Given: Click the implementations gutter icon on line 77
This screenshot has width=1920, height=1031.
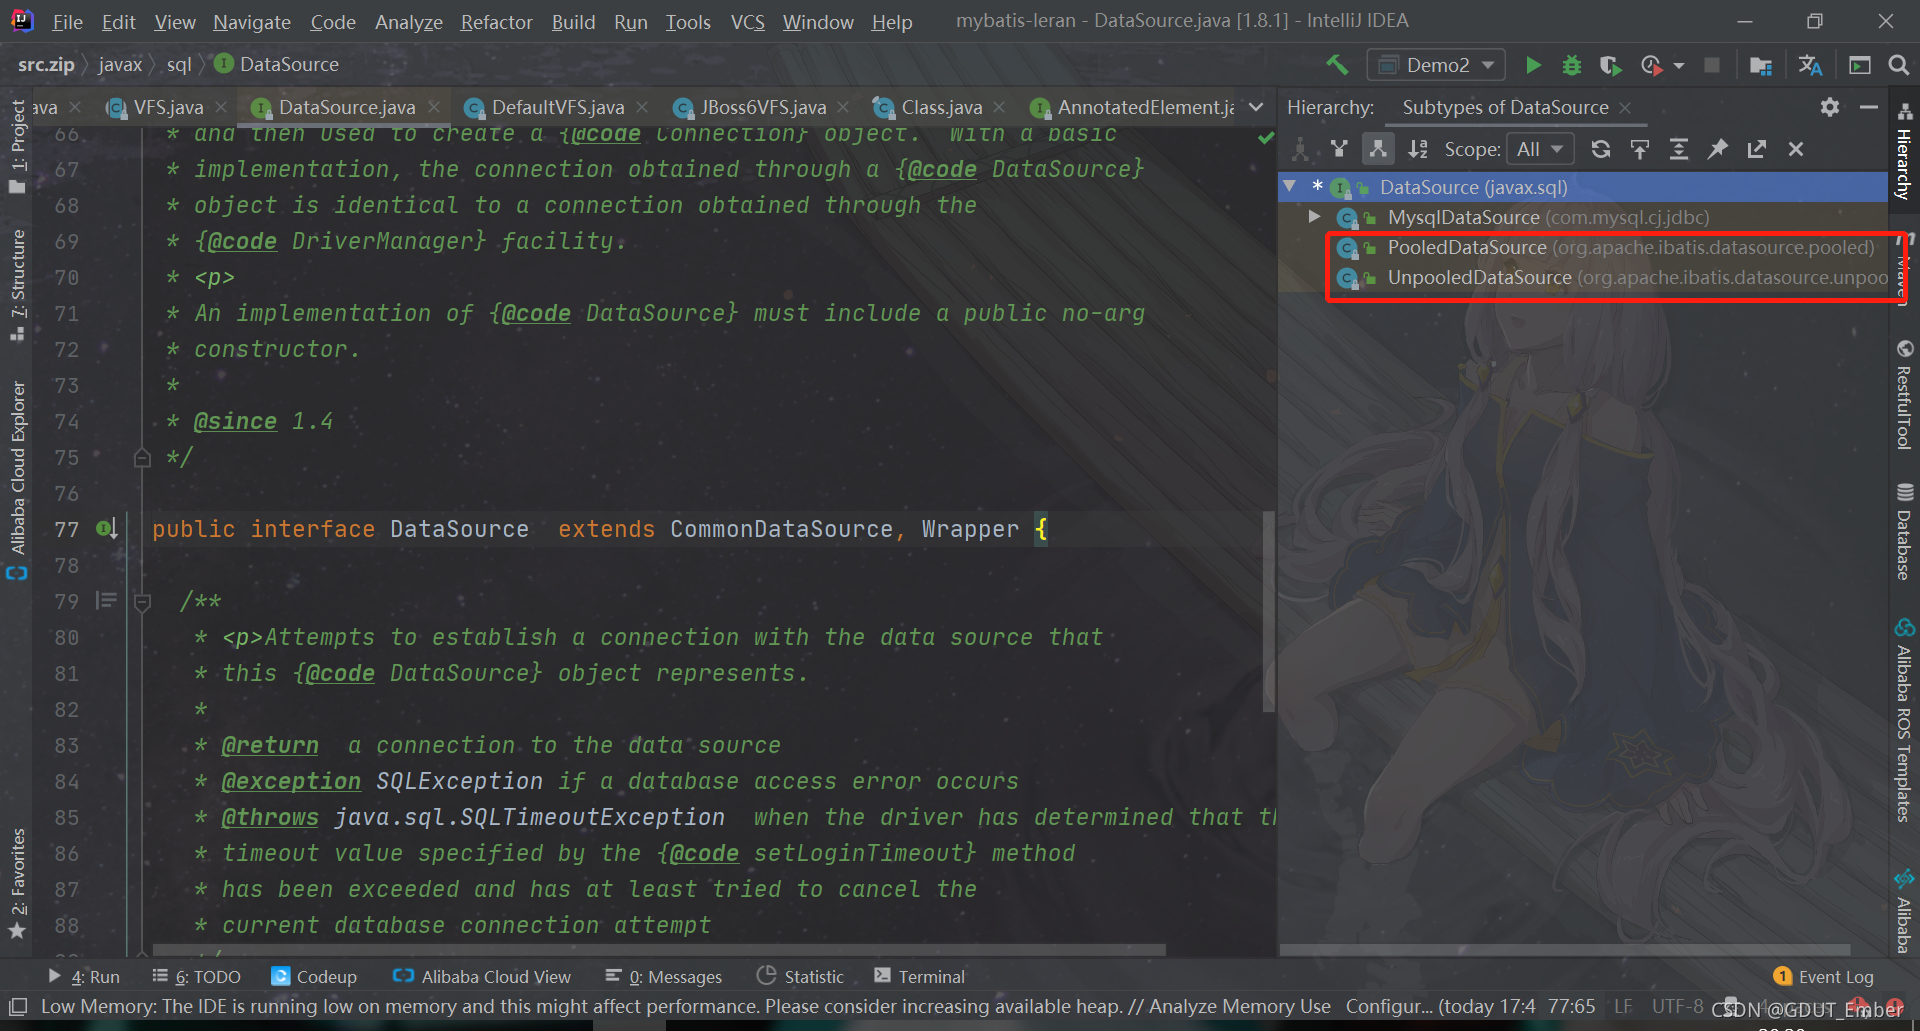Looking at the screenshot, I should 107,528.
